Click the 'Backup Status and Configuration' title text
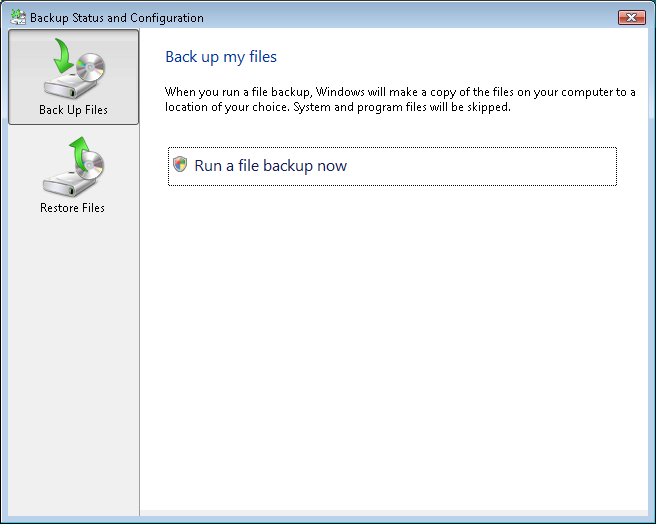 pyautogui.click(x=117, y=18)
